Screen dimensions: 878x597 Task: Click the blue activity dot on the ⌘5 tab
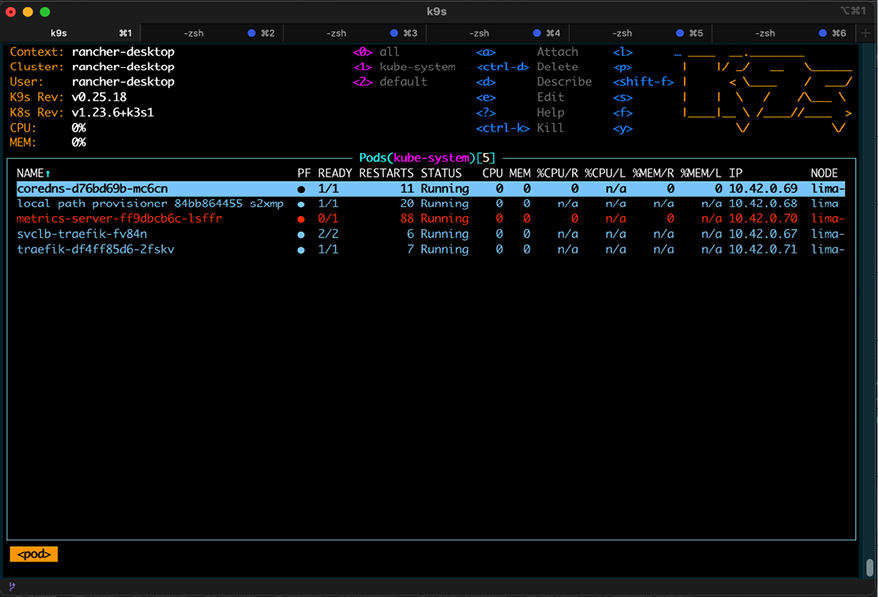click(x=679, y=33)
